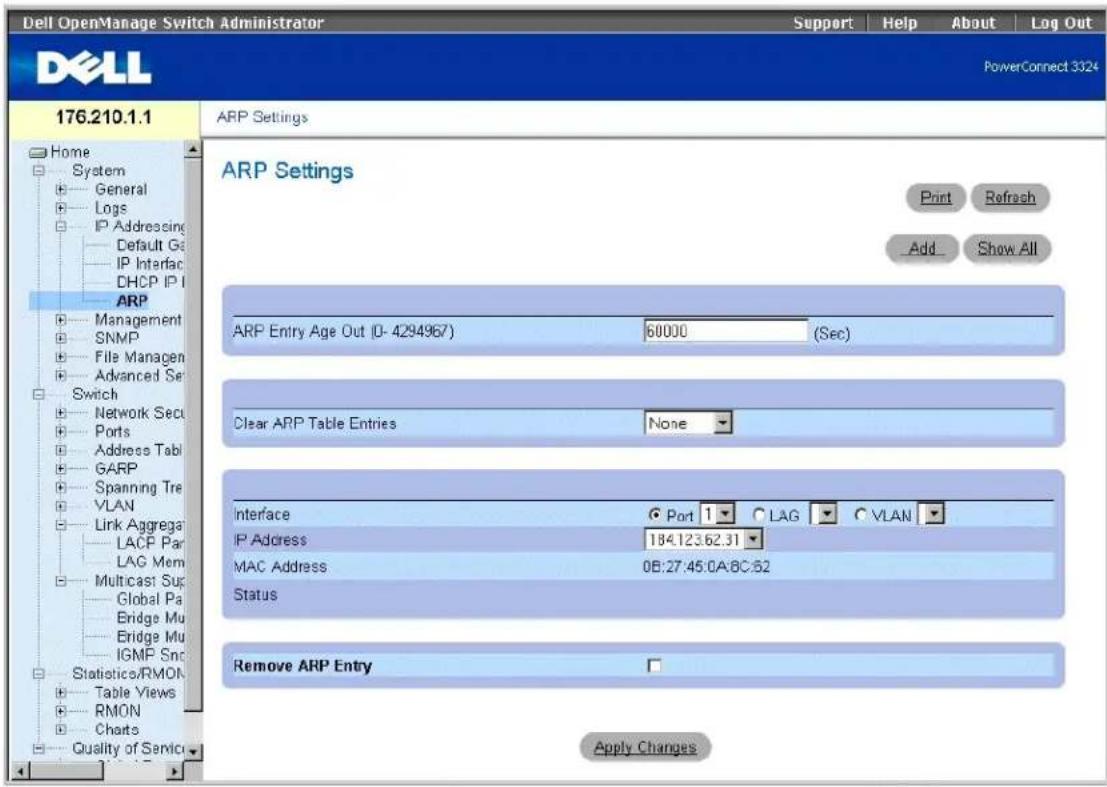Click the Add button
This screenshot has height=787, width=1107.
(922, 248)
